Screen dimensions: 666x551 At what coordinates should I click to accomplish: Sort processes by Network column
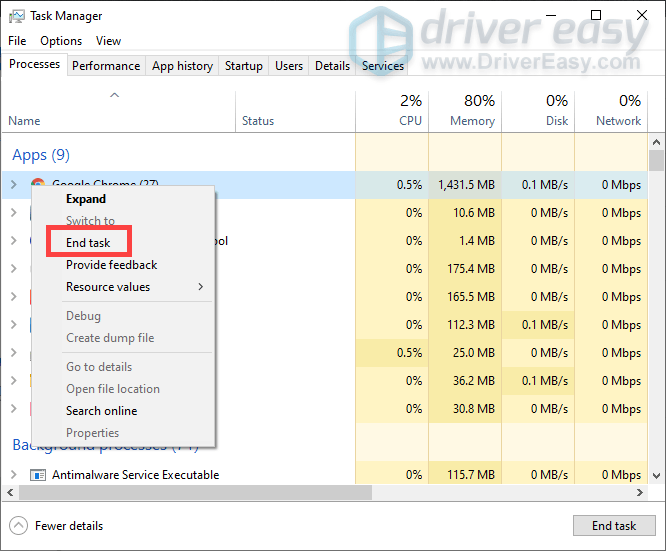tap(611, 111)
